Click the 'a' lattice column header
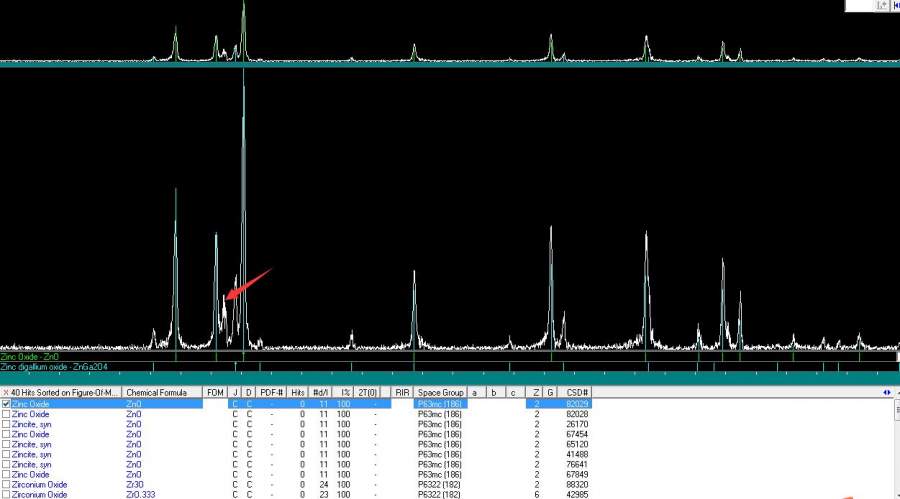This screenshot has height=499, width=900. (475, 393)
